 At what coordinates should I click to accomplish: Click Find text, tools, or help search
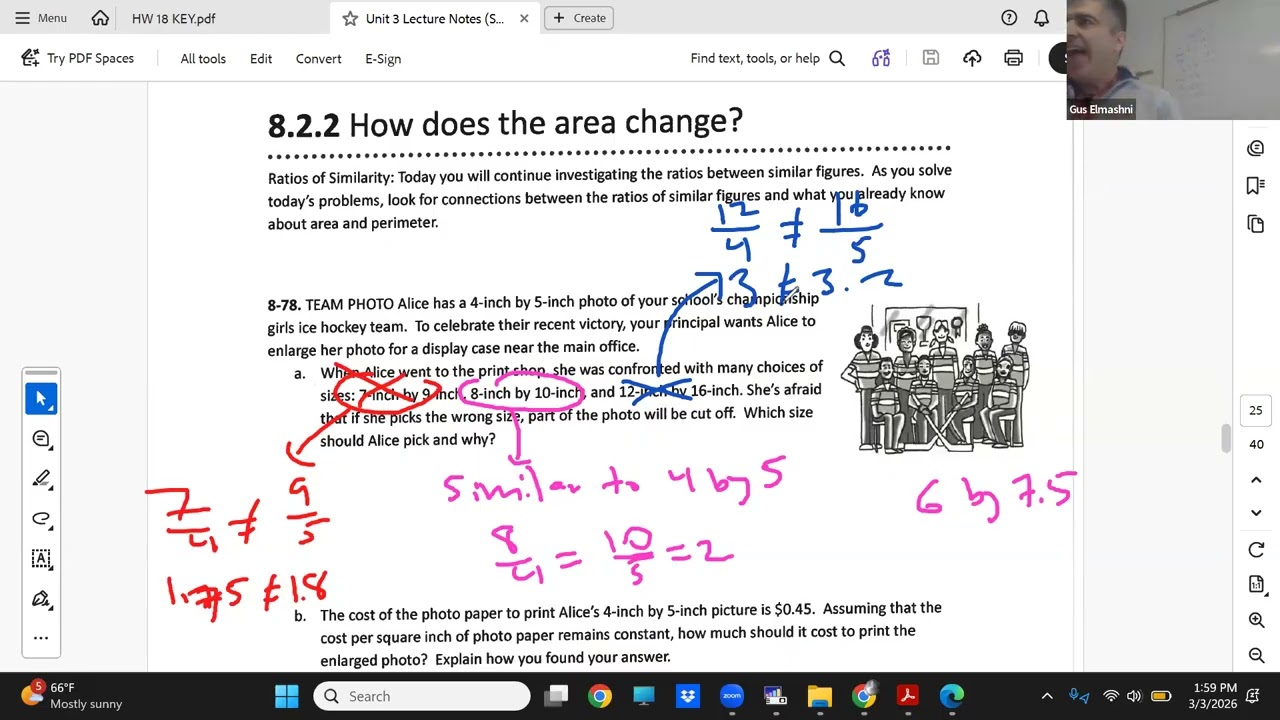pos(767,58)
